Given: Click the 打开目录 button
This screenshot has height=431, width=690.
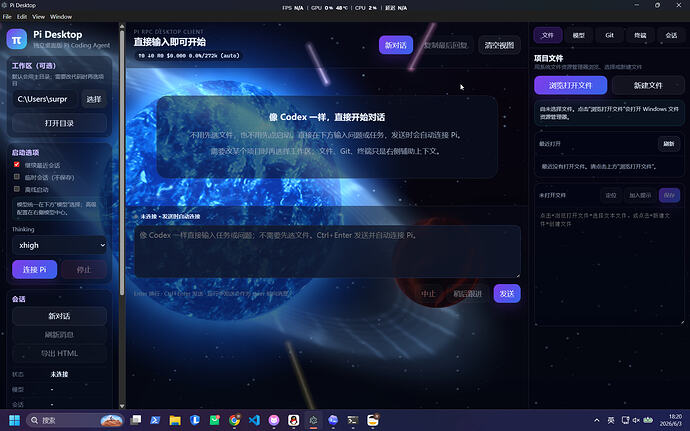Looking at the screenshot, I should [59, 123].
